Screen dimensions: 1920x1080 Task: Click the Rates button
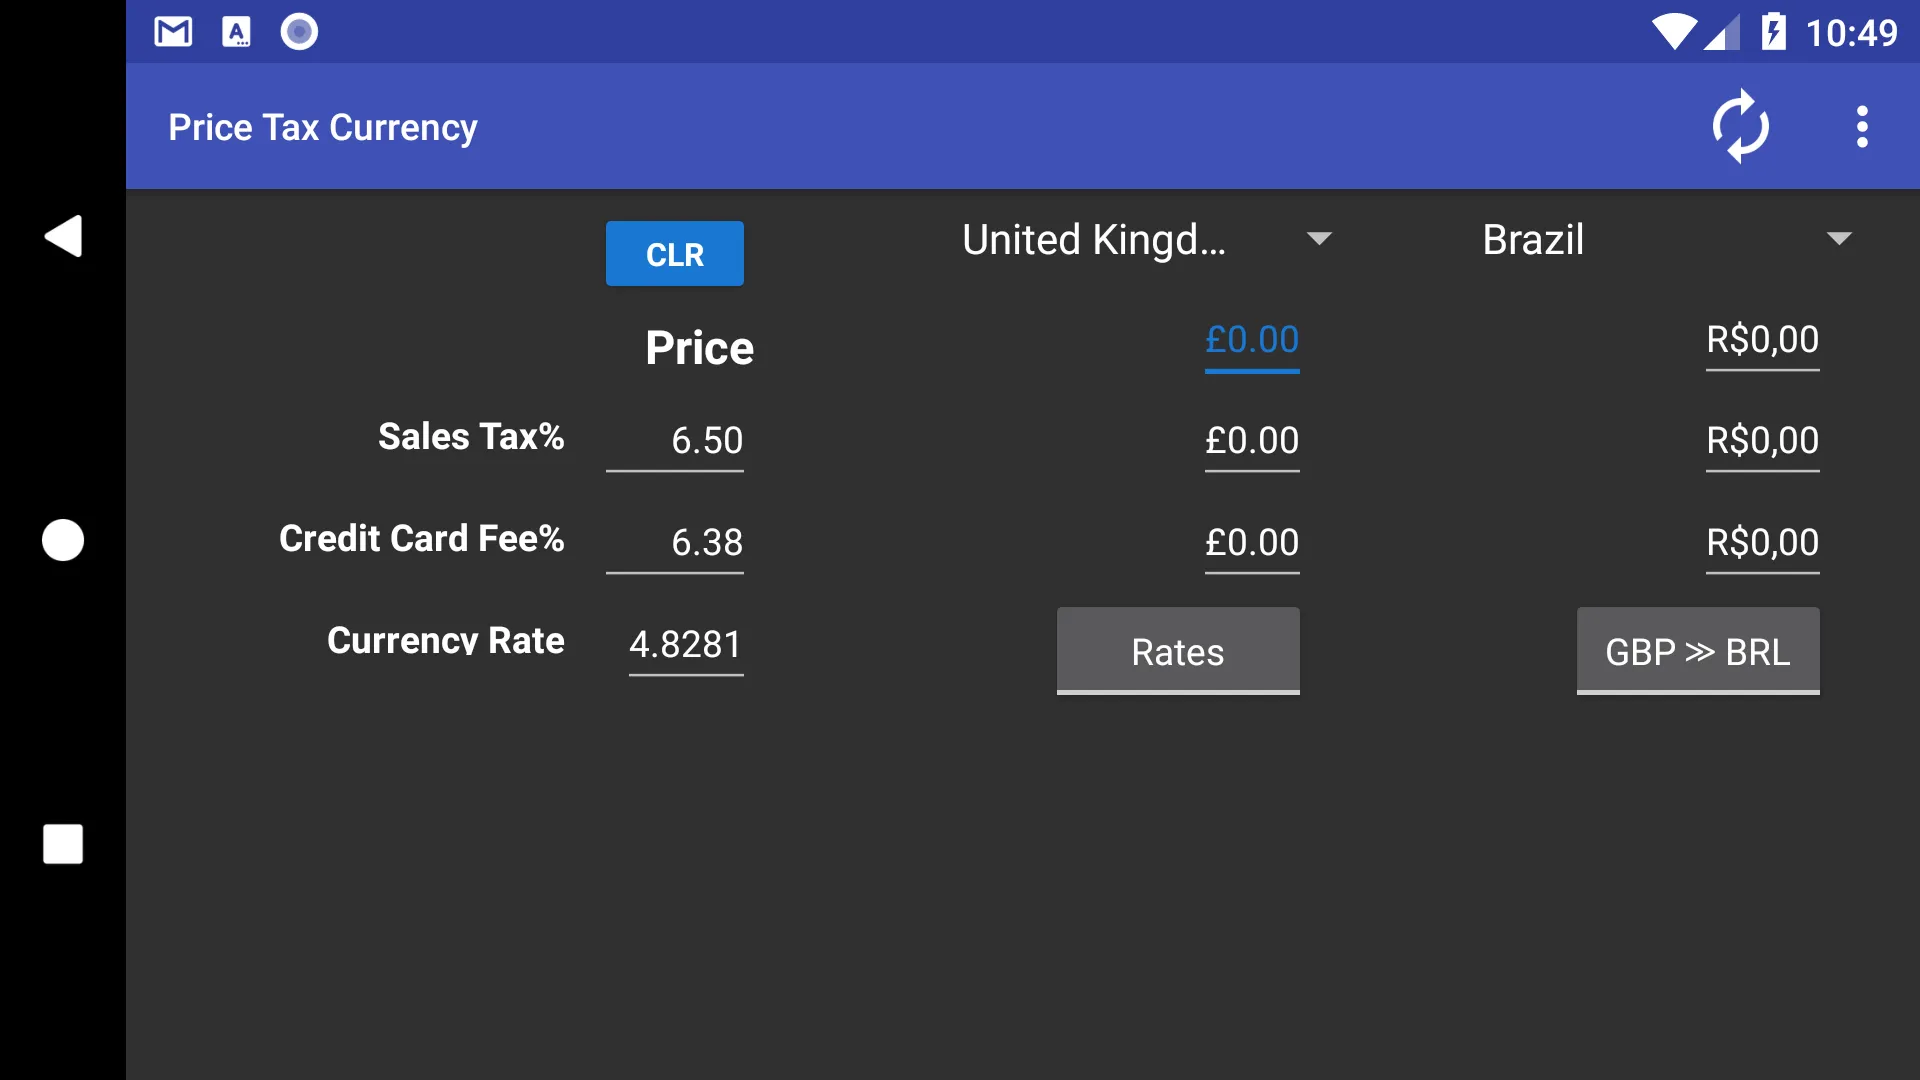tap(1178, 650)
